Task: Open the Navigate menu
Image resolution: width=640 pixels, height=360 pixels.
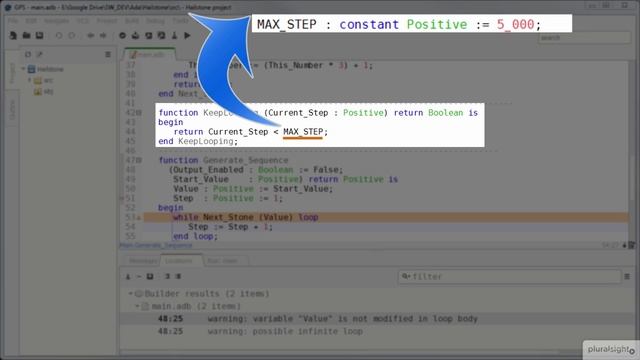Action: click(56, 20)
